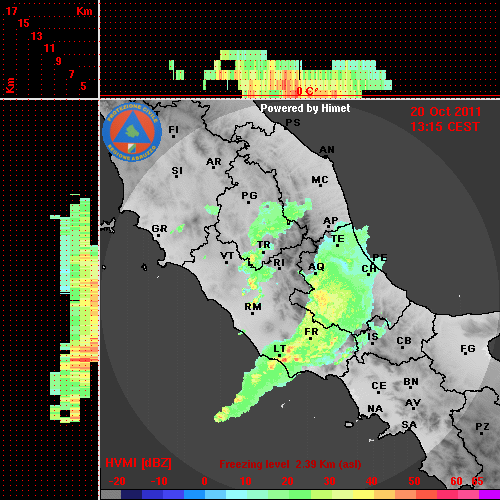Click the 0 dBZ legend value
Image resolution: width=500 pixels, height=500 pixels.
[x=204, y=481]
